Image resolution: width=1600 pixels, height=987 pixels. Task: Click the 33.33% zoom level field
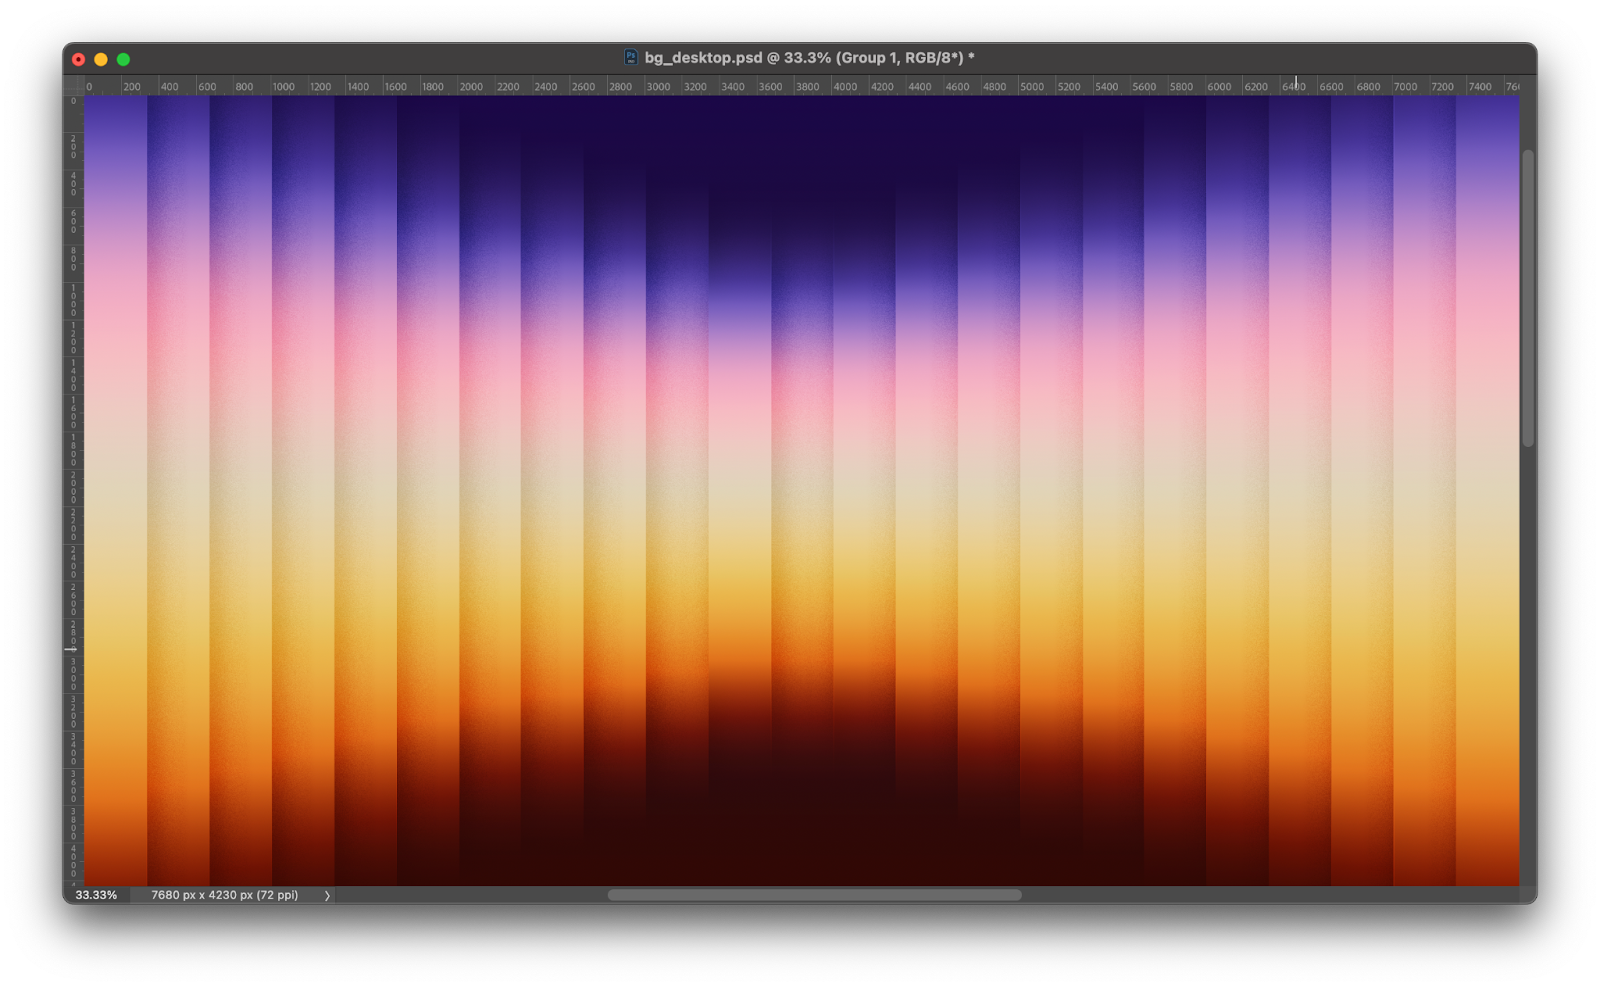[x=96, y=895]
